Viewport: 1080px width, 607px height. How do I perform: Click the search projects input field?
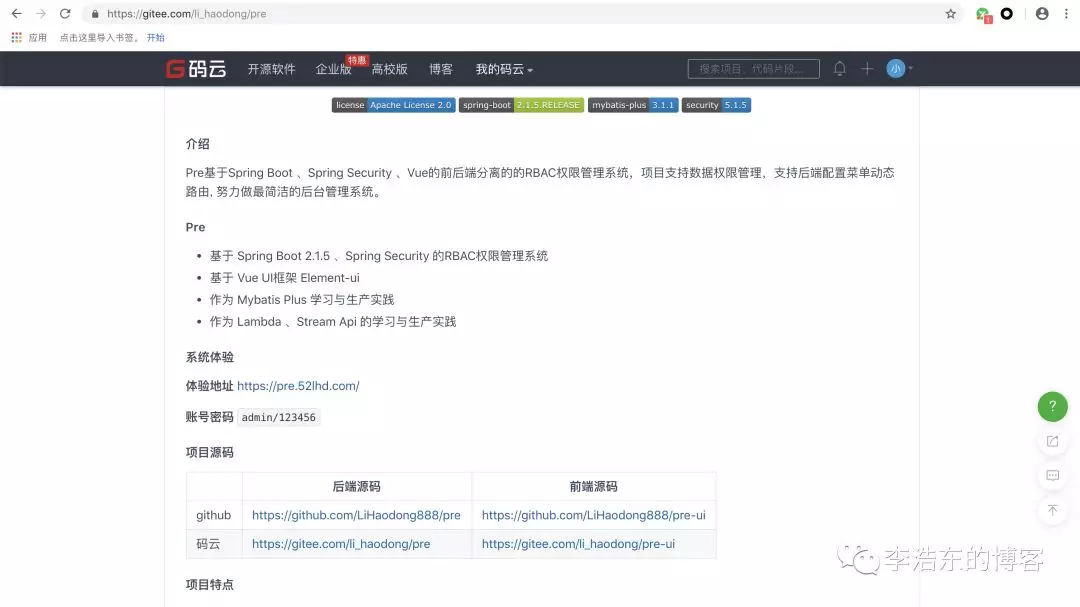click(754, 69)
